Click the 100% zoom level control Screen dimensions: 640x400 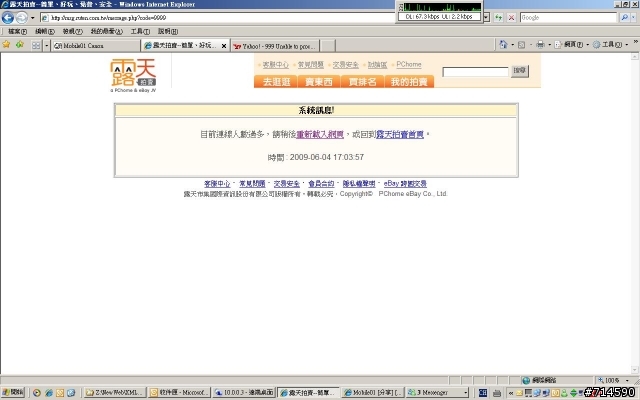(613, 380)
